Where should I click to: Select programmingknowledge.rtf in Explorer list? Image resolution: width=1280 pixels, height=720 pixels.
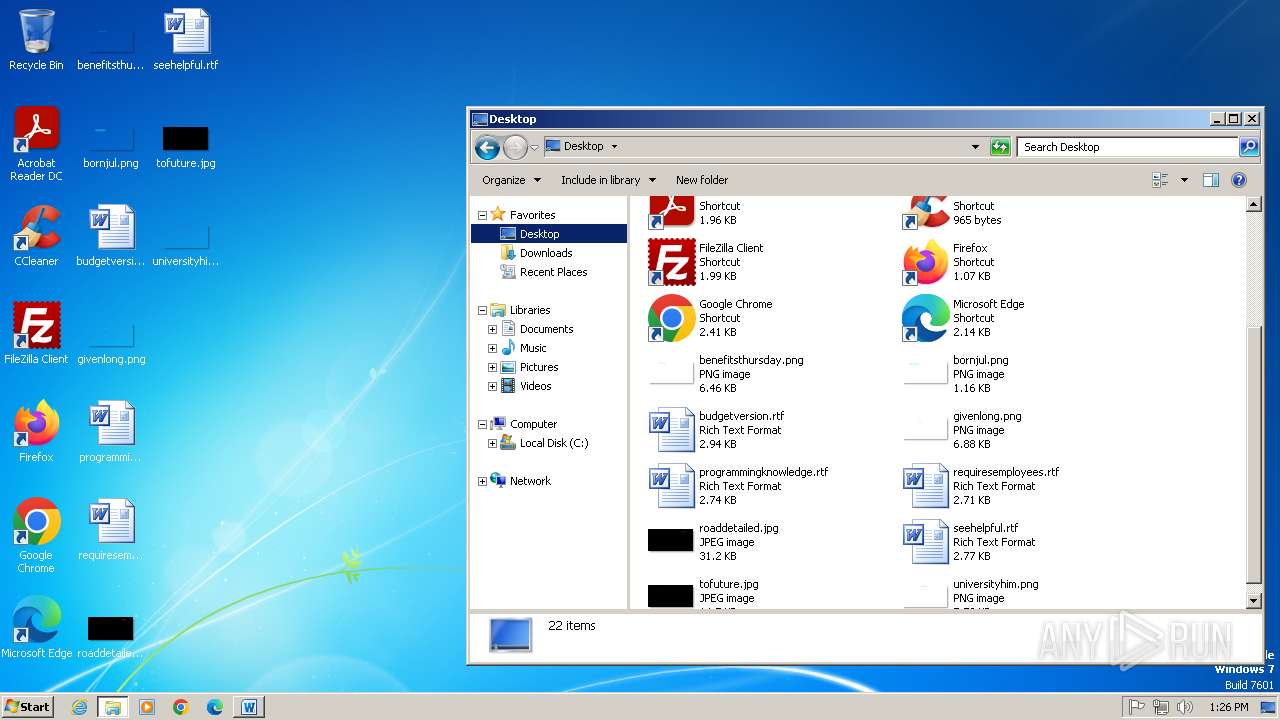point(739,486)
